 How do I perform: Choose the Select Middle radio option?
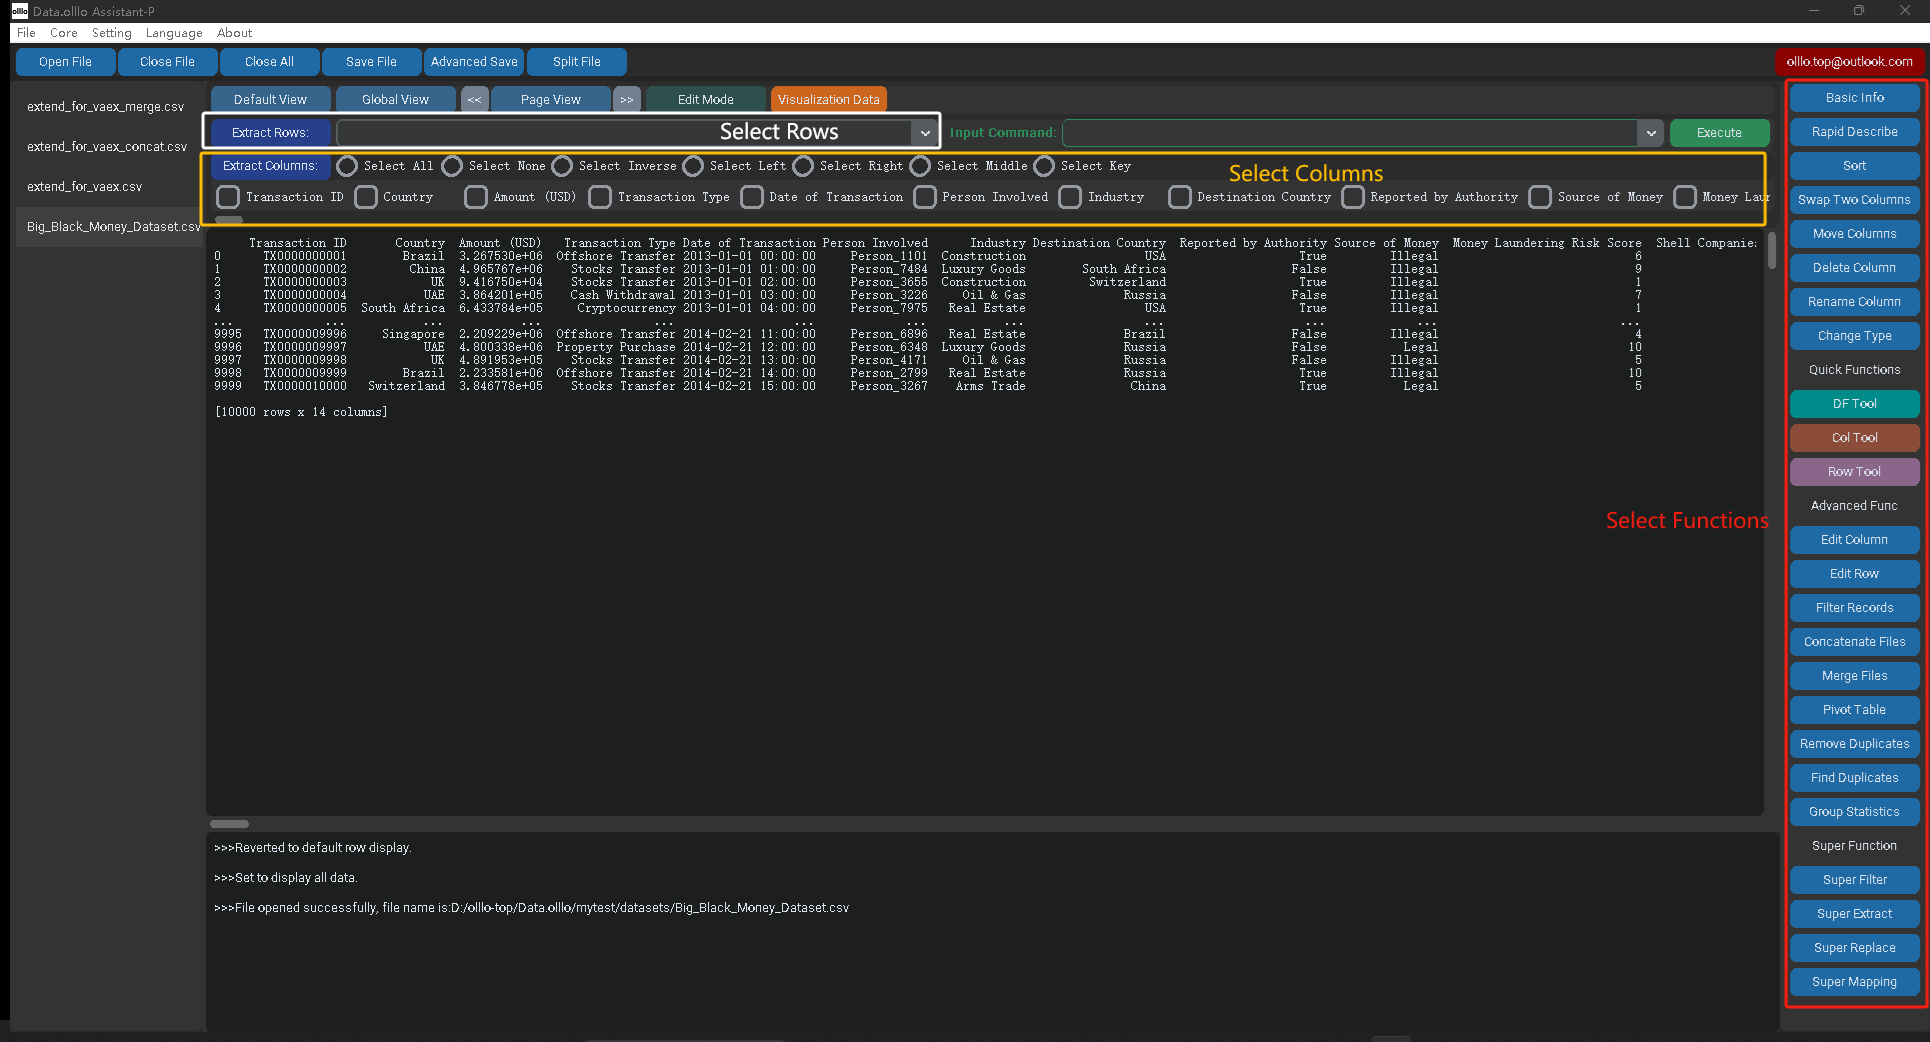tap(920, 166)
